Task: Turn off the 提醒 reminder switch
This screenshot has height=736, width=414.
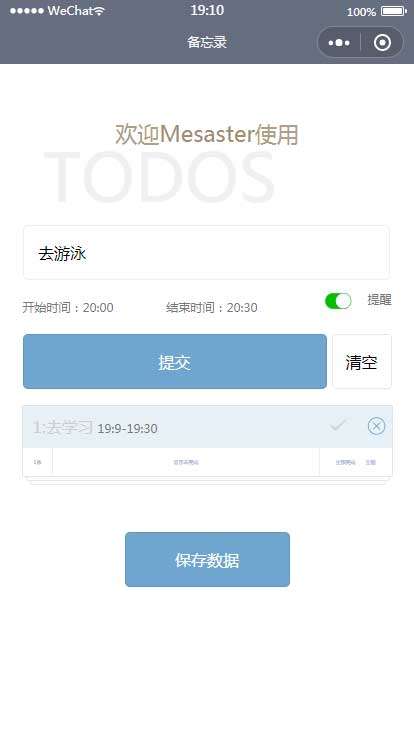Action: [338, 300]
